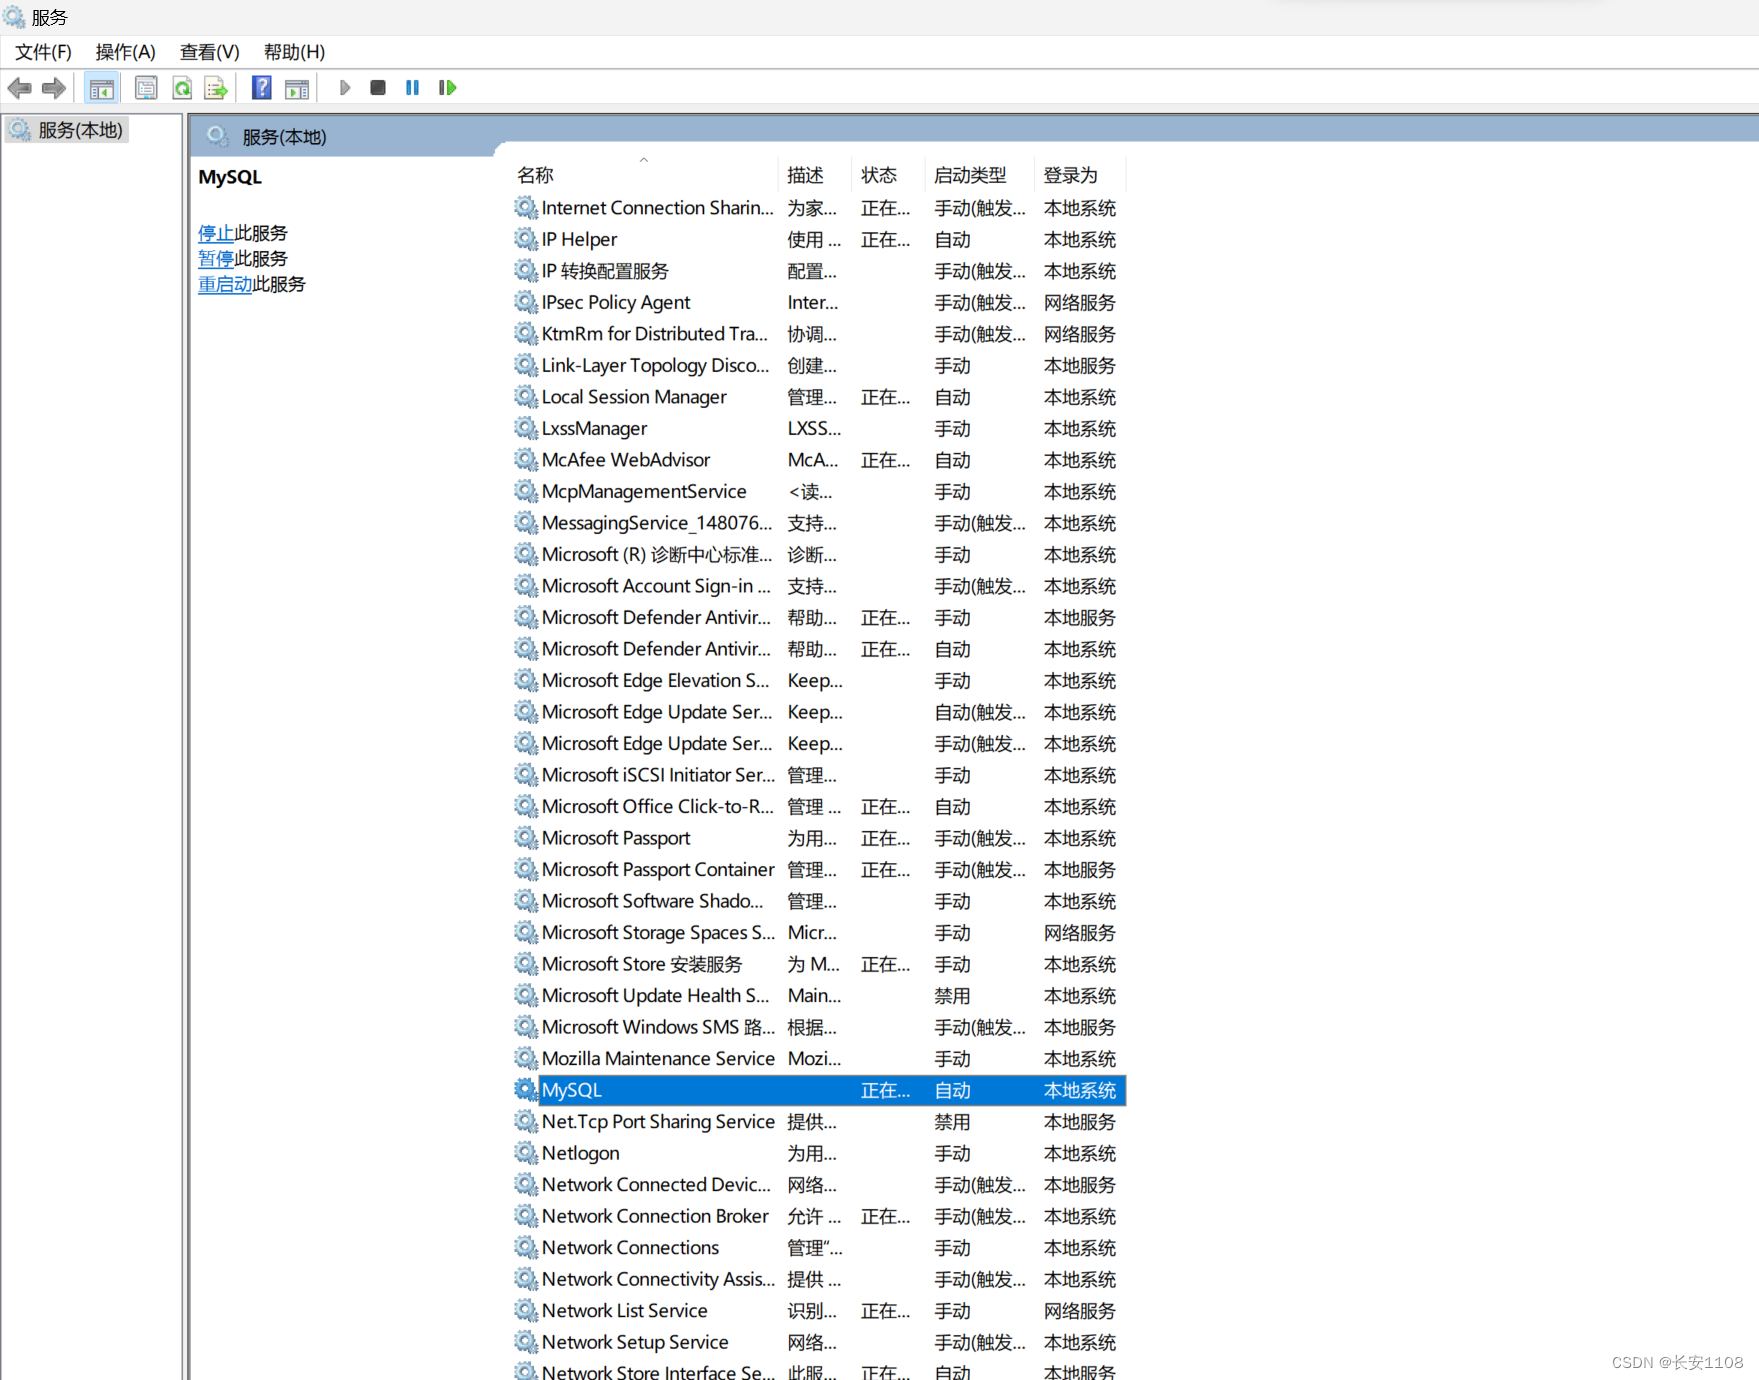Click the 停止 link to stop service
1759x1380 pixels.
(216, 233)
